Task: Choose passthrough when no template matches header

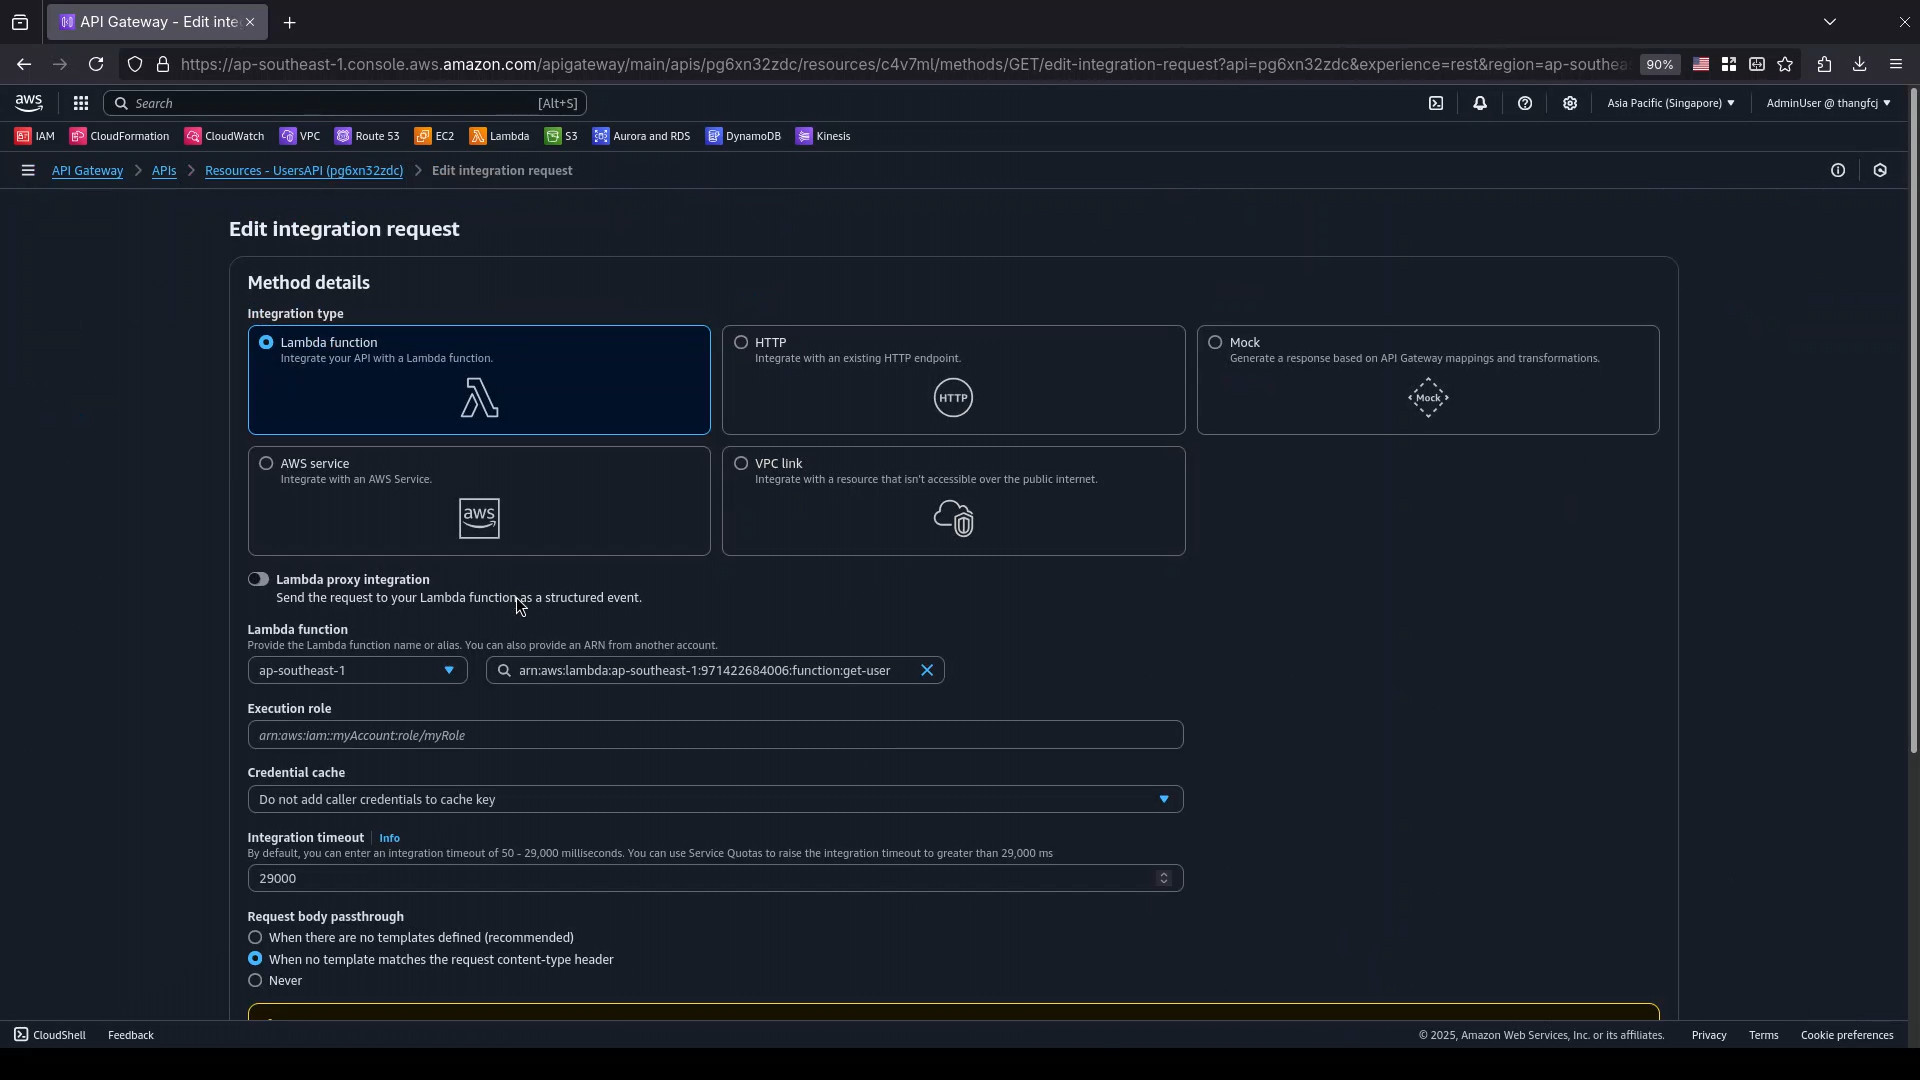Action: coord(255,959)
